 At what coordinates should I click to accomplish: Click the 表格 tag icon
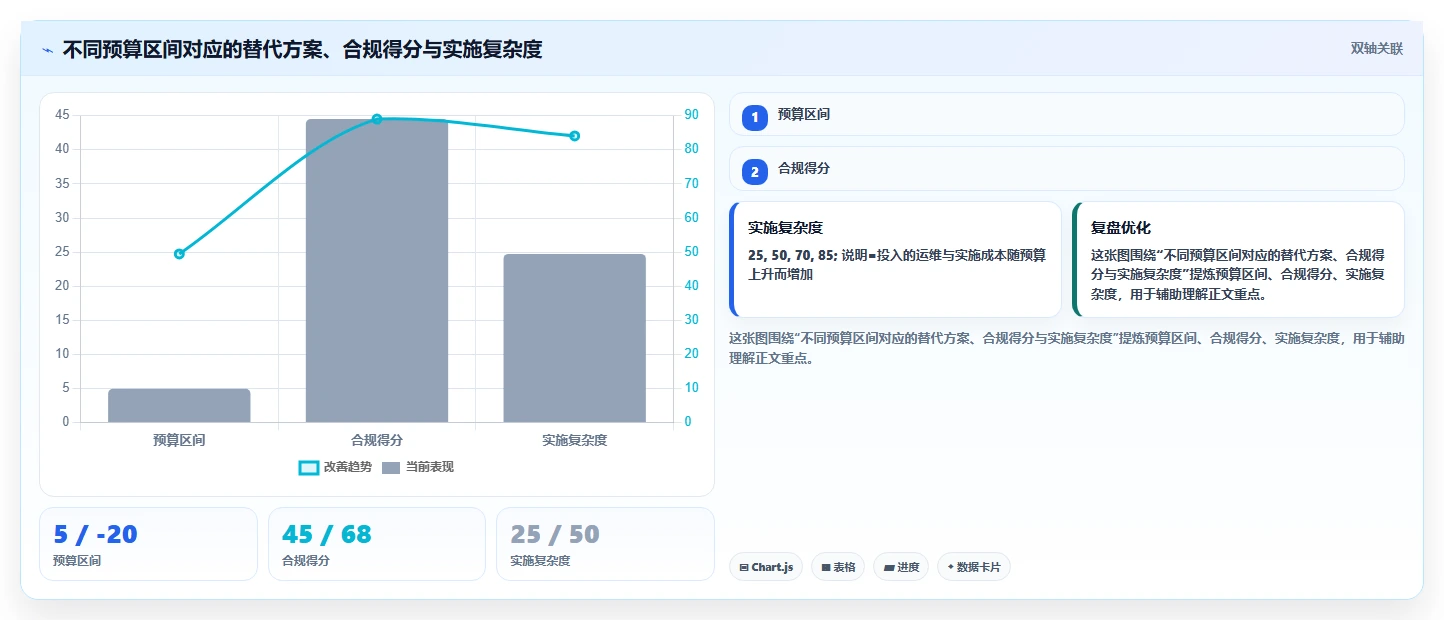click(x=826, y=567)
